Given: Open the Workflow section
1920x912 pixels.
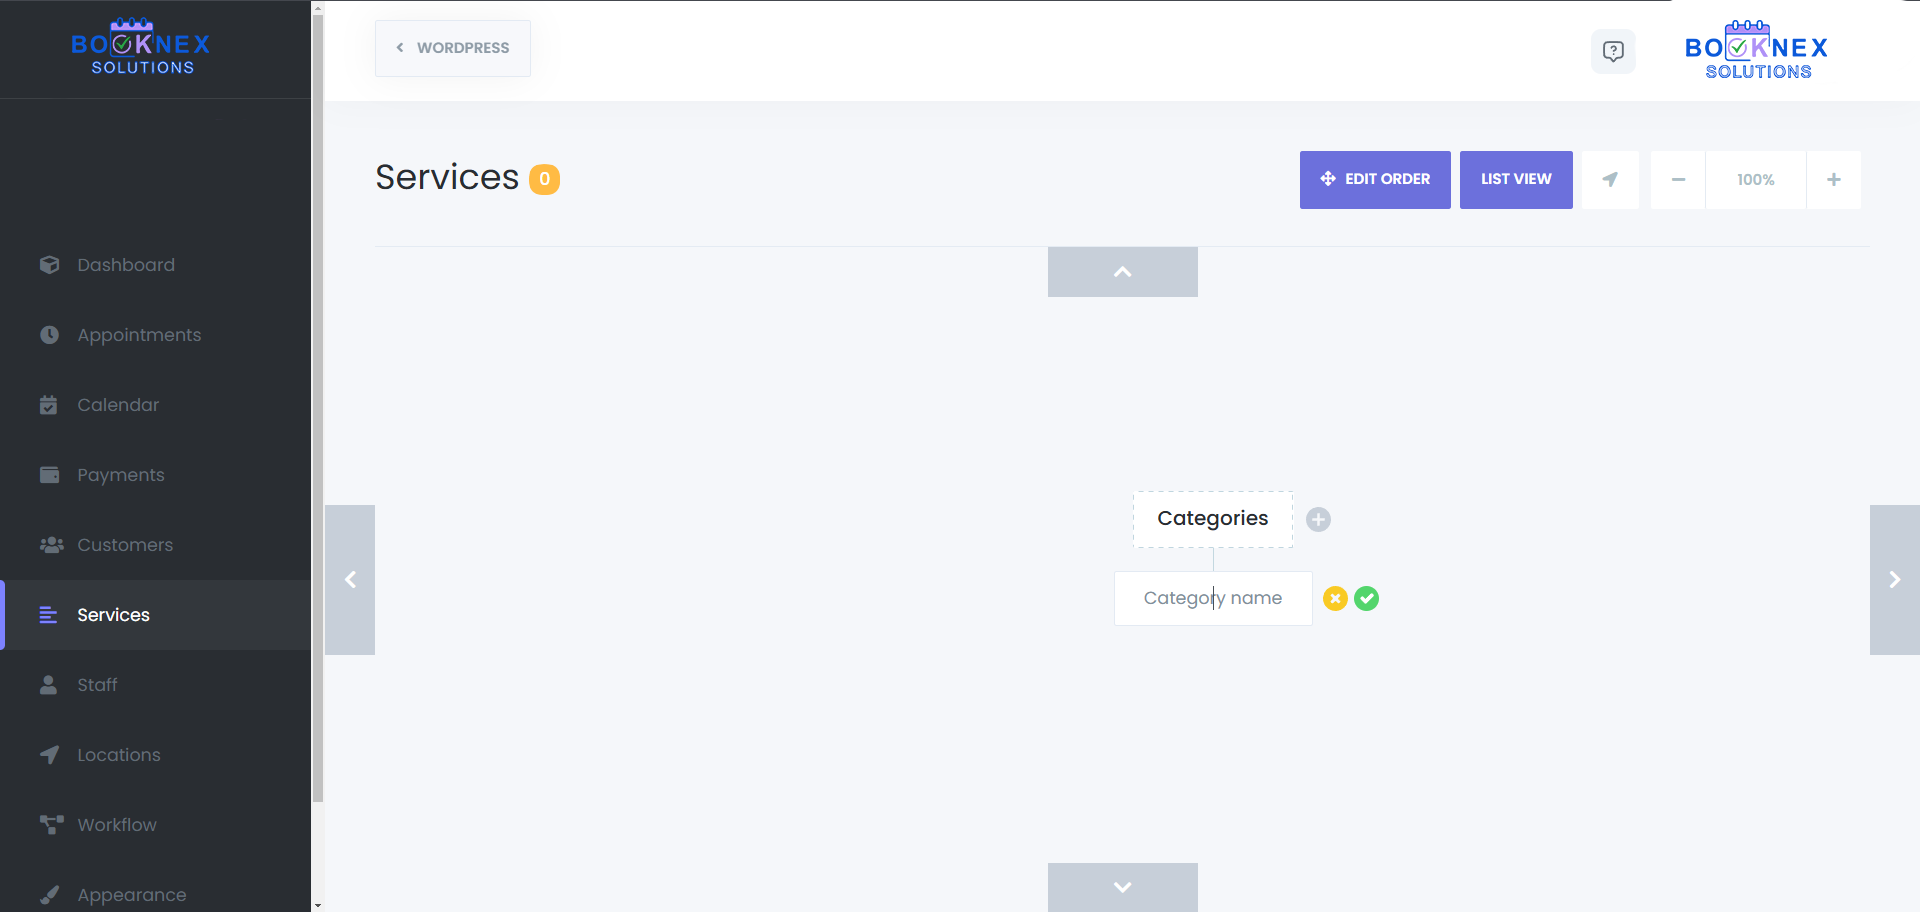Looking at the screenshot, I should (x=116, y=824).
